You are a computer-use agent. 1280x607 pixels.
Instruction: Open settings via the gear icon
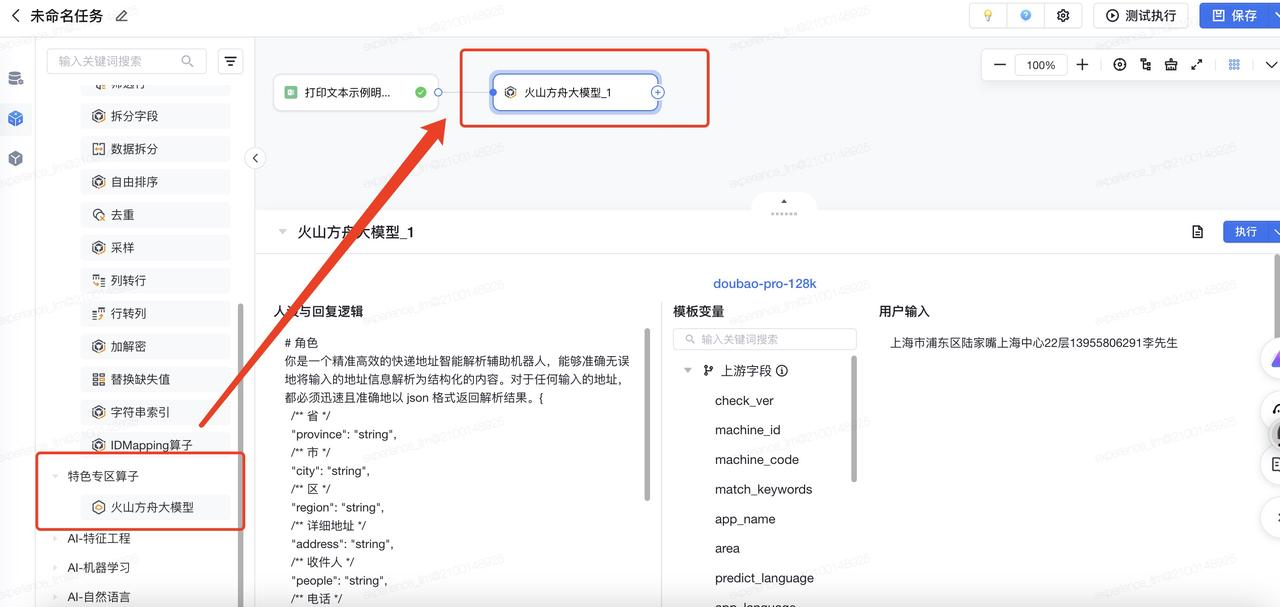(1063, 16)
